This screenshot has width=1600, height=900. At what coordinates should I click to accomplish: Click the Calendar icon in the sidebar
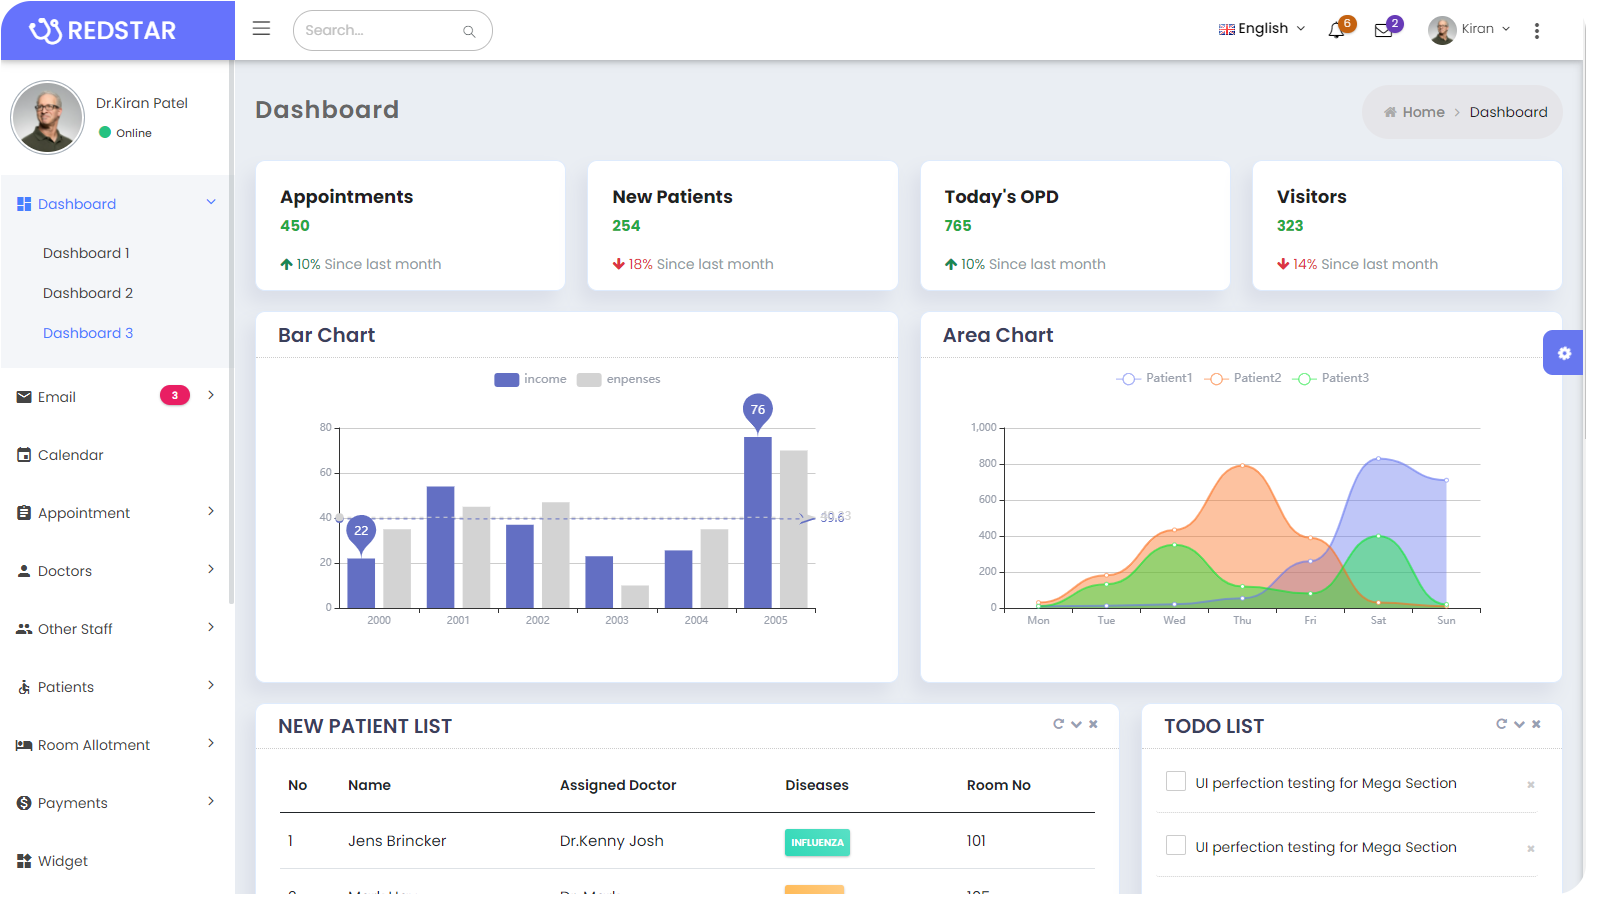tap(23, 454)
